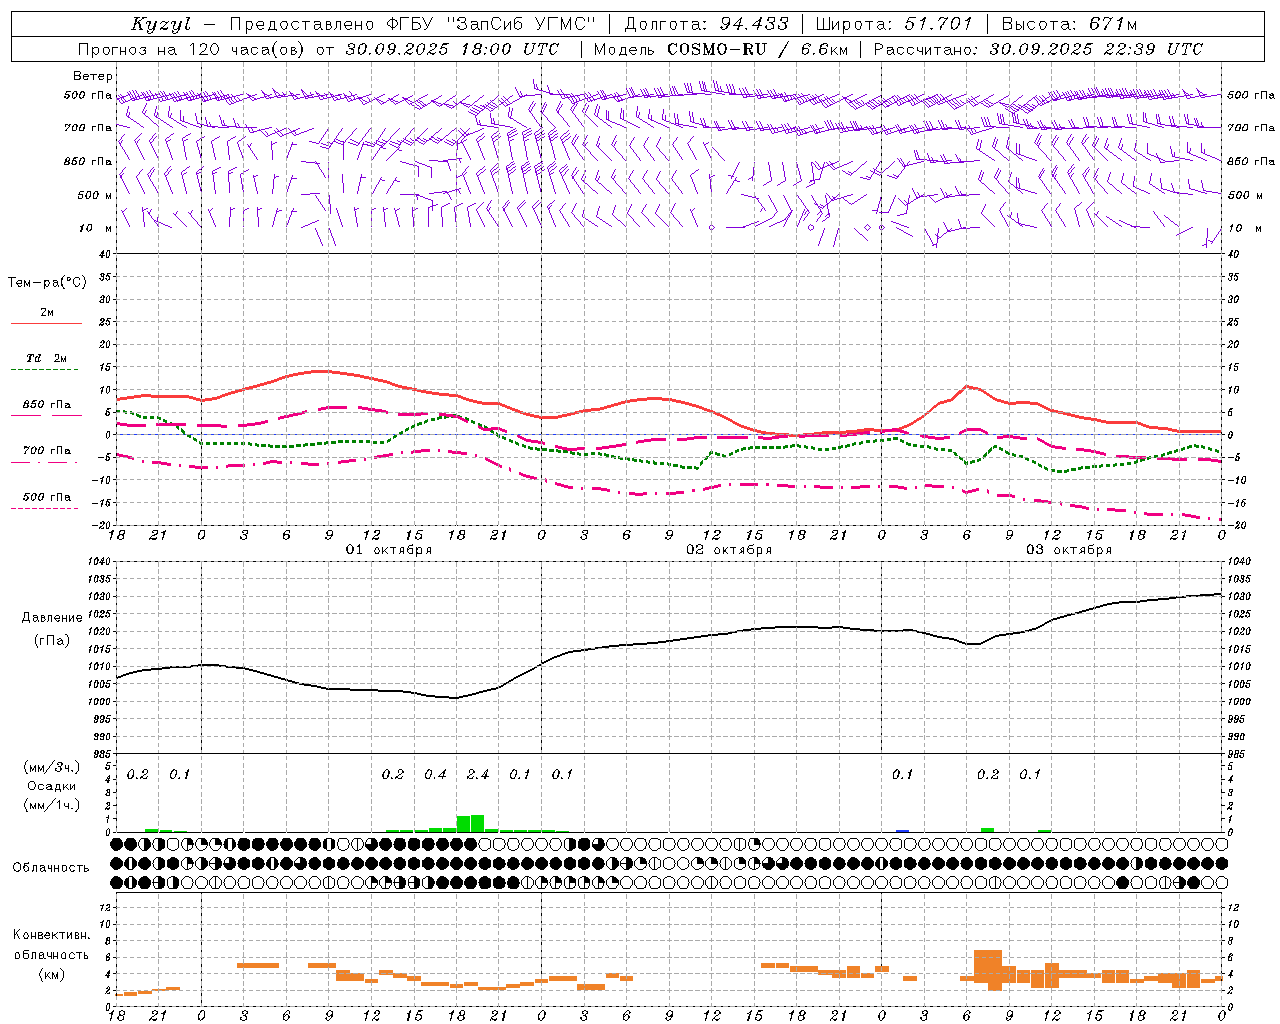Viewport: 1280px width, 1024px height.
Task: Click 'облачность' beneath the Конвективн. label
Action: (52, 955)
